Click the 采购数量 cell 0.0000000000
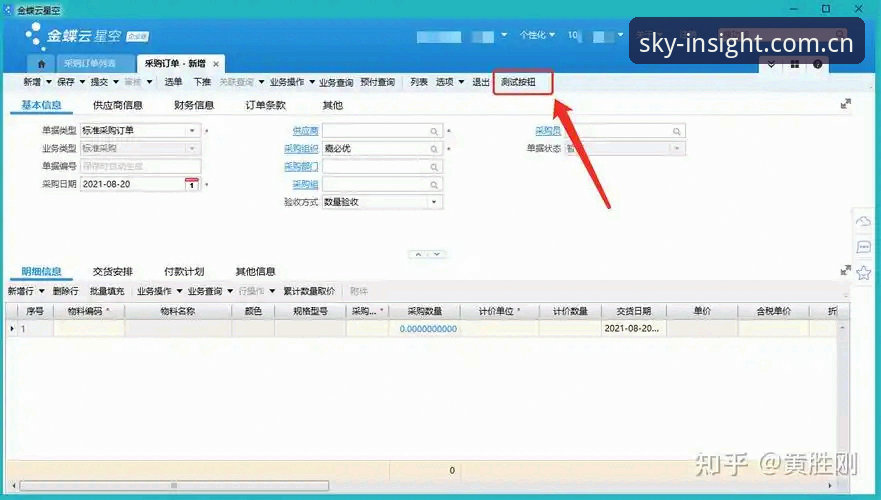This screenshot has width=881, height=500. click(x=424, y=329)
